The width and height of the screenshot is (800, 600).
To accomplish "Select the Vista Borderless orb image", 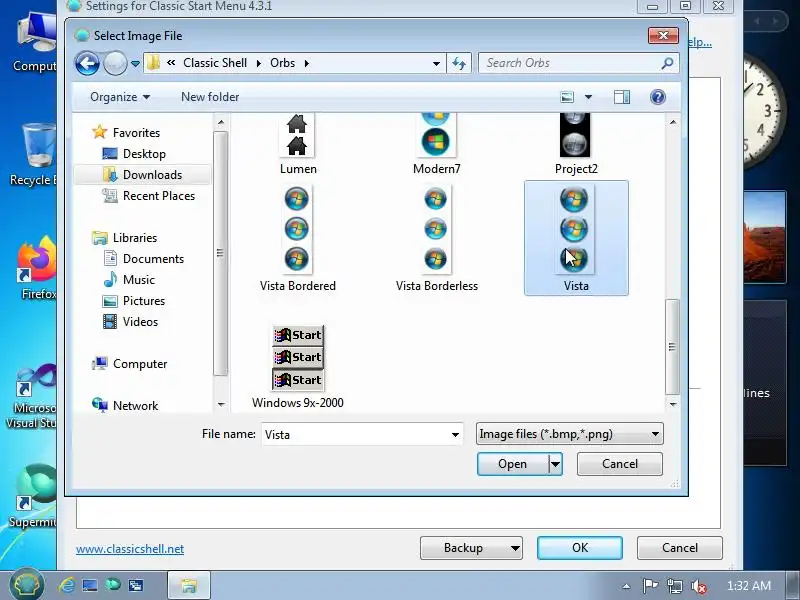I will (x=436, y=239).
